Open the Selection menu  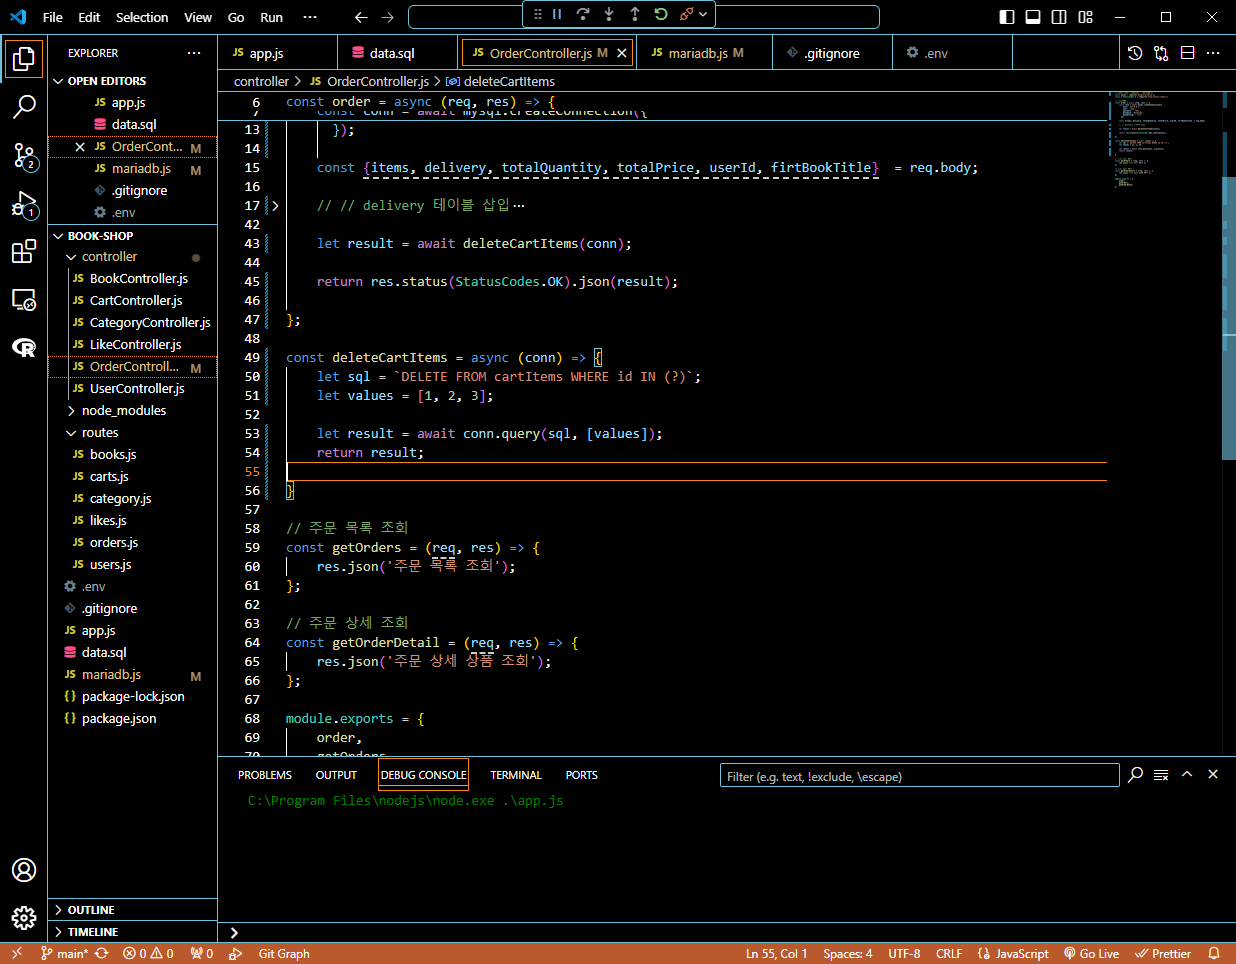[142, 17]
